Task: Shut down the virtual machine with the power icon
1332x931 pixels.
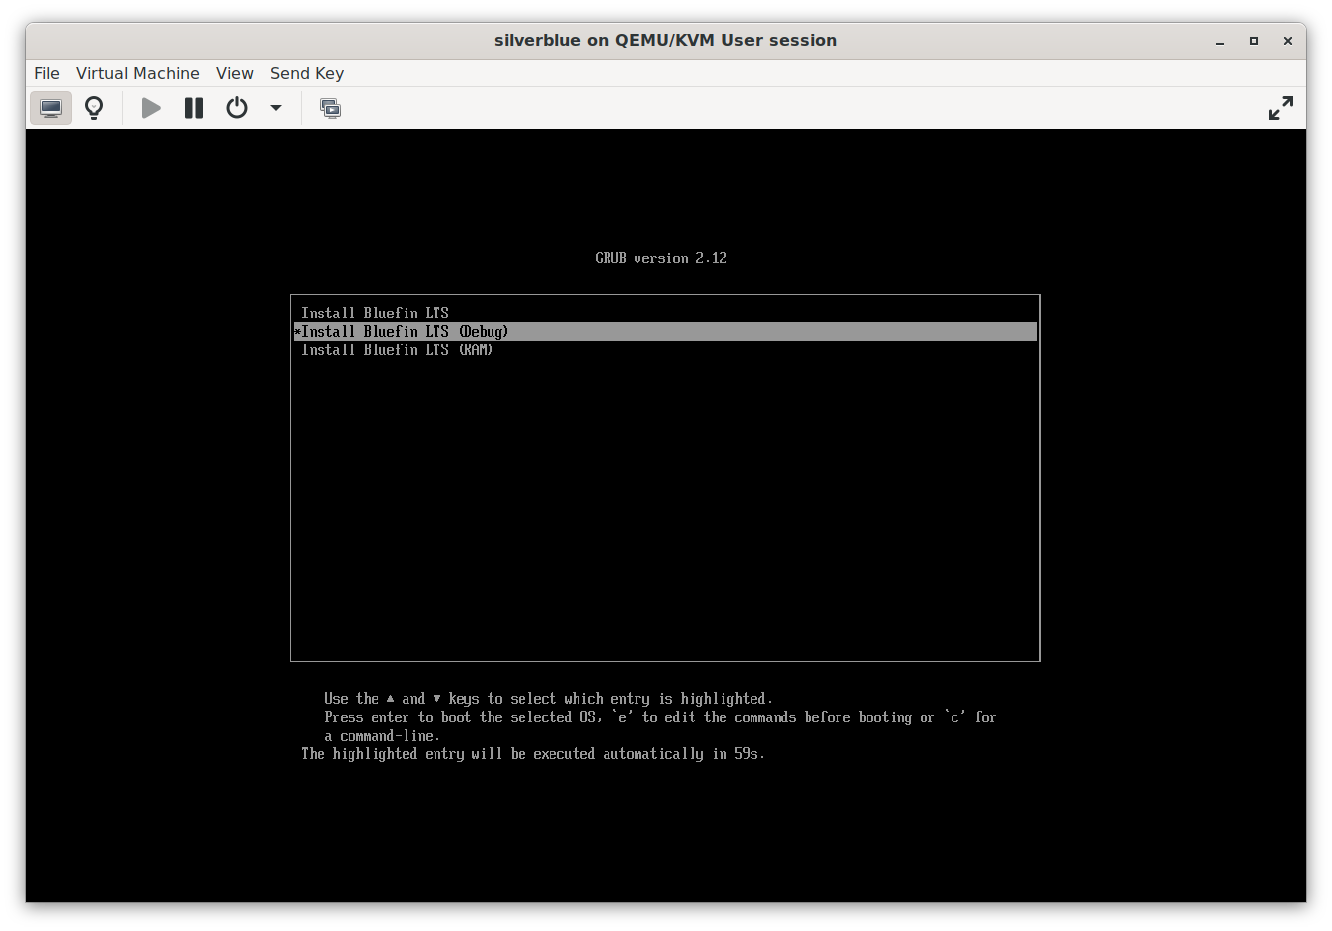Action: click(237, 108)
